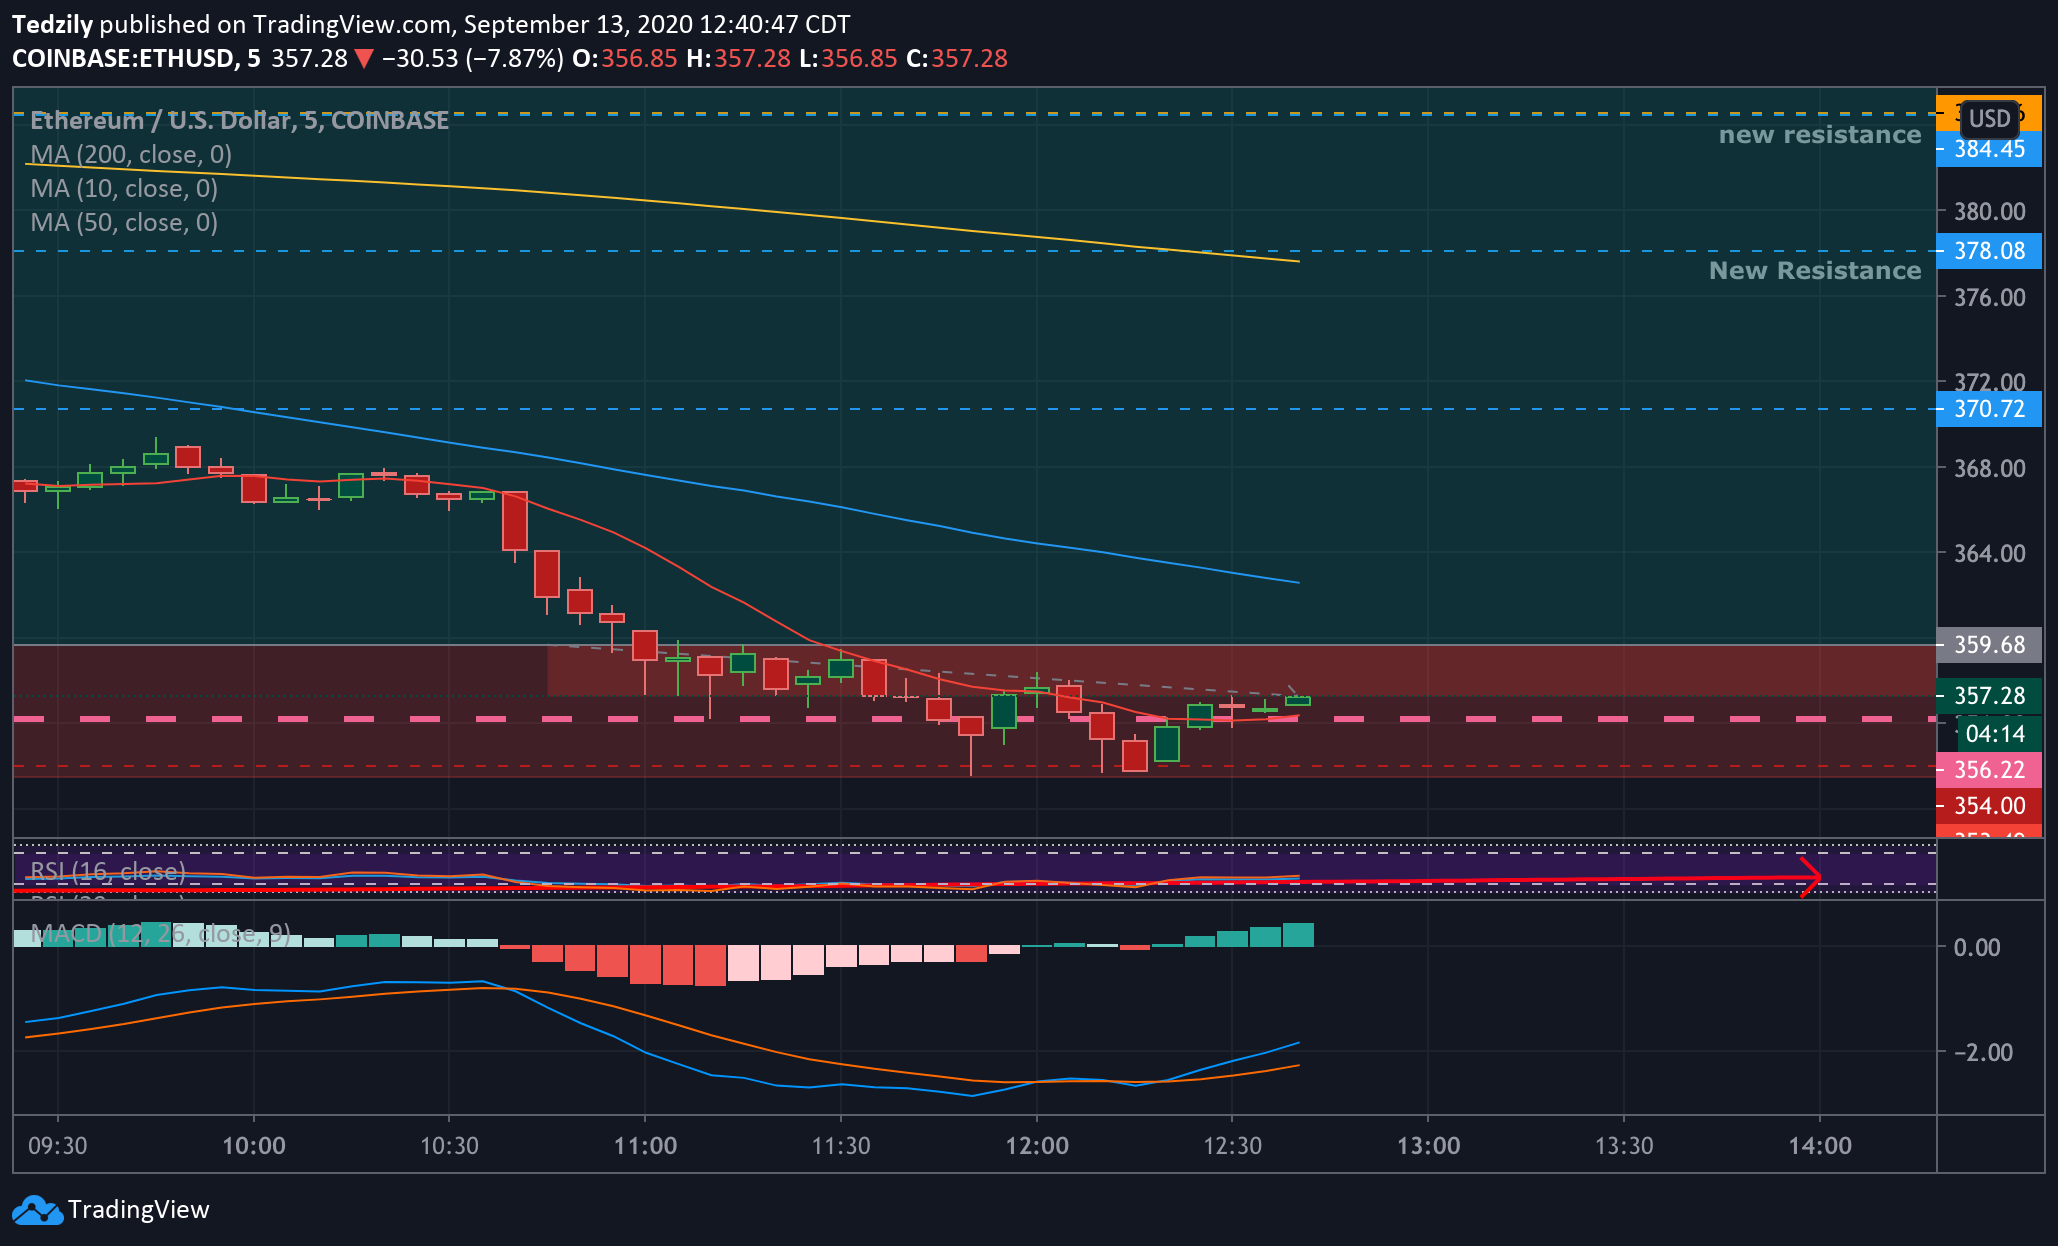Click the COINBASE:ETHUSD, 5 symbol header
2058x1246 pixels.
pyautogui.click(x=136, y=59)
